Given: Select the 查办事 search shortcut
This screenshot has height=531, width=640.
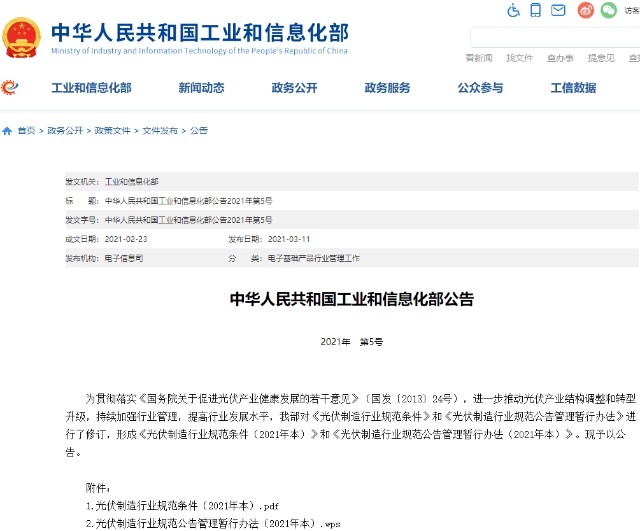Looking at the screenshot, I should [560, 58].
